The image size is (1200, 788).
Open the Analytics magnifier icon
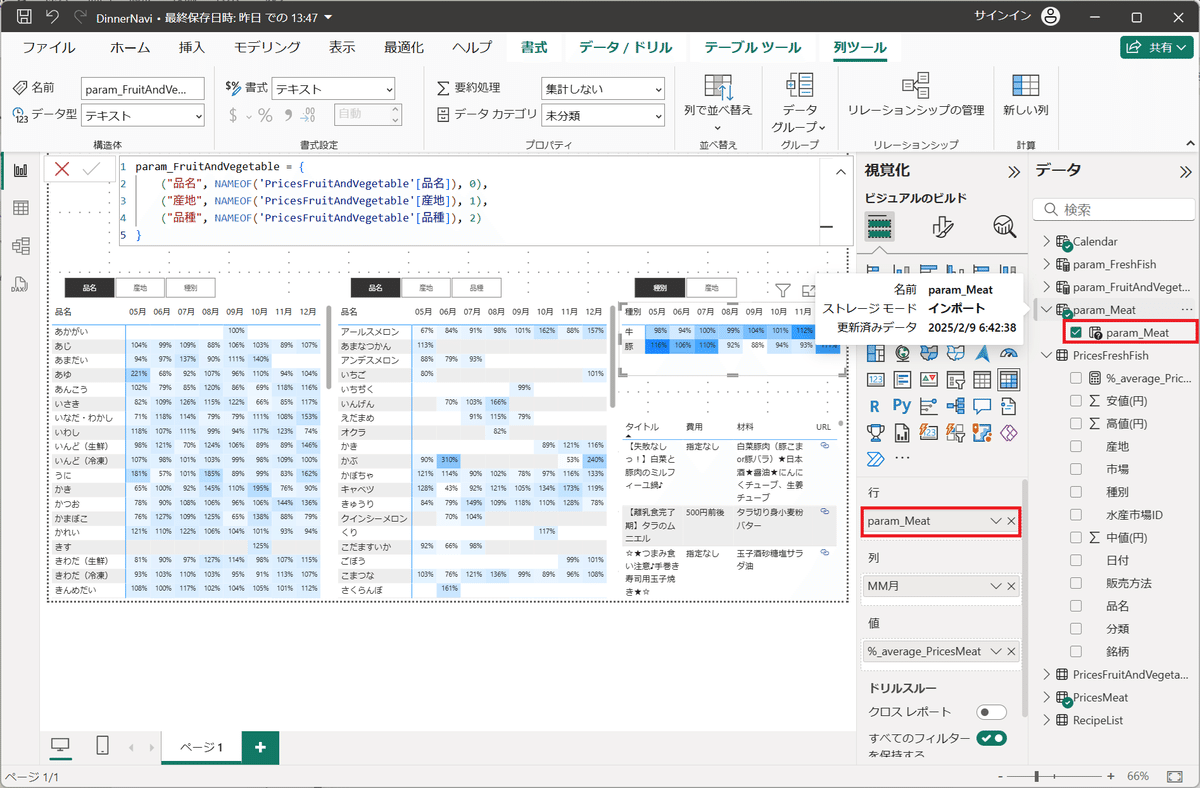click(1003, 227)
